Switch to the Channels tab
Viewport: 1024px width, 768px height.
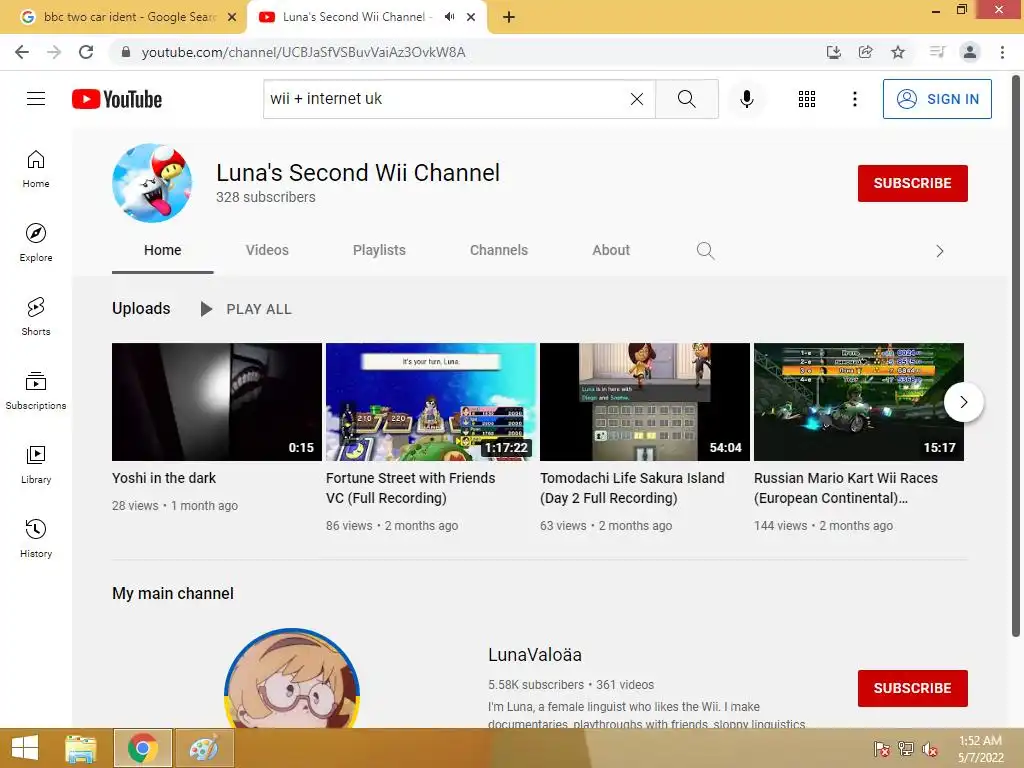[499, 250]
